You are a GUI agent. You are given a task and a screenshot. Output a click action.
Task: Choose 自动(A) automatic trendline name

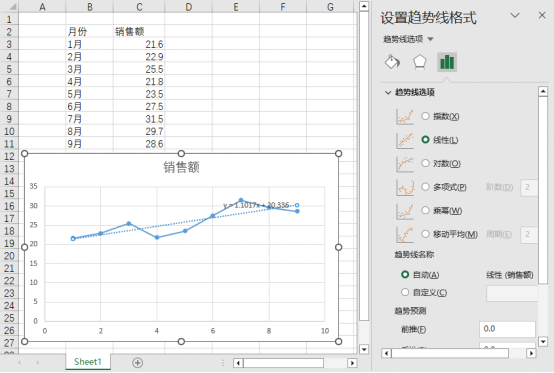coord(405,274)
